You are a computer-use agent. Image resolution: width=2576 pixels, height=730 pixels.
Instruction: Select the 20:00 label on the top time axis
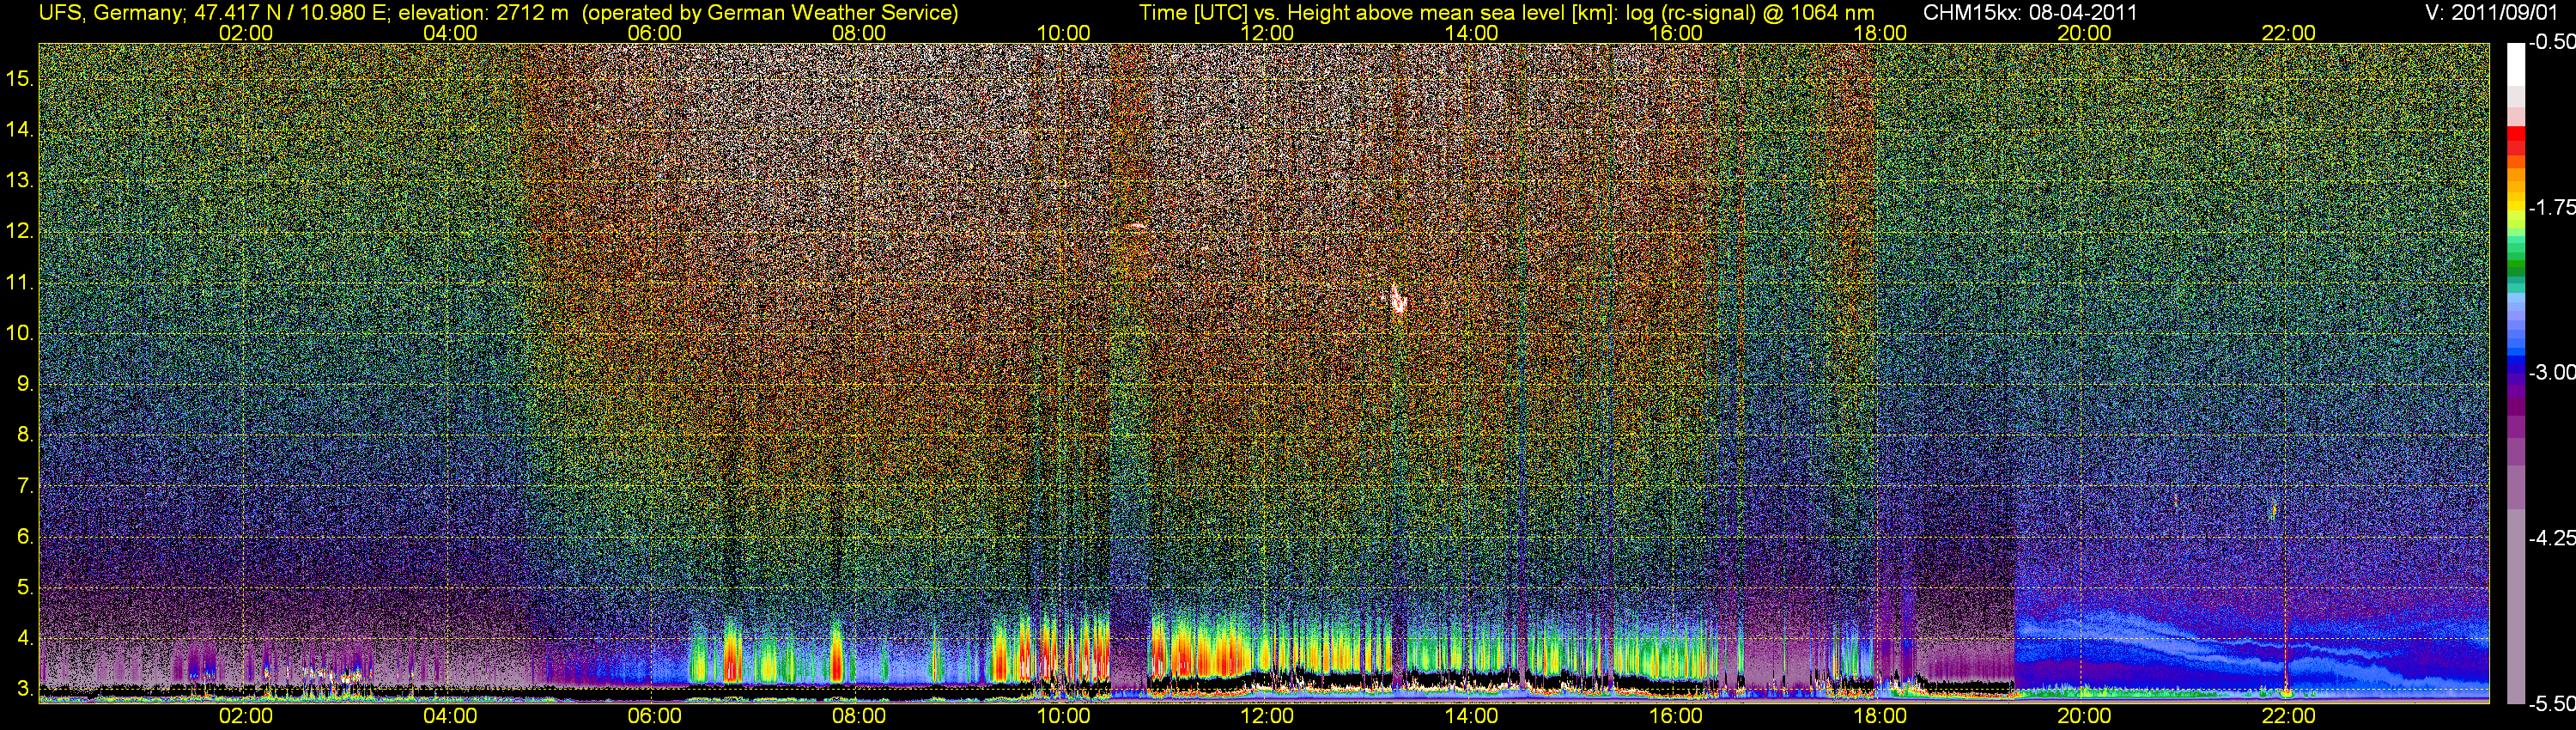pos(2084,33)
